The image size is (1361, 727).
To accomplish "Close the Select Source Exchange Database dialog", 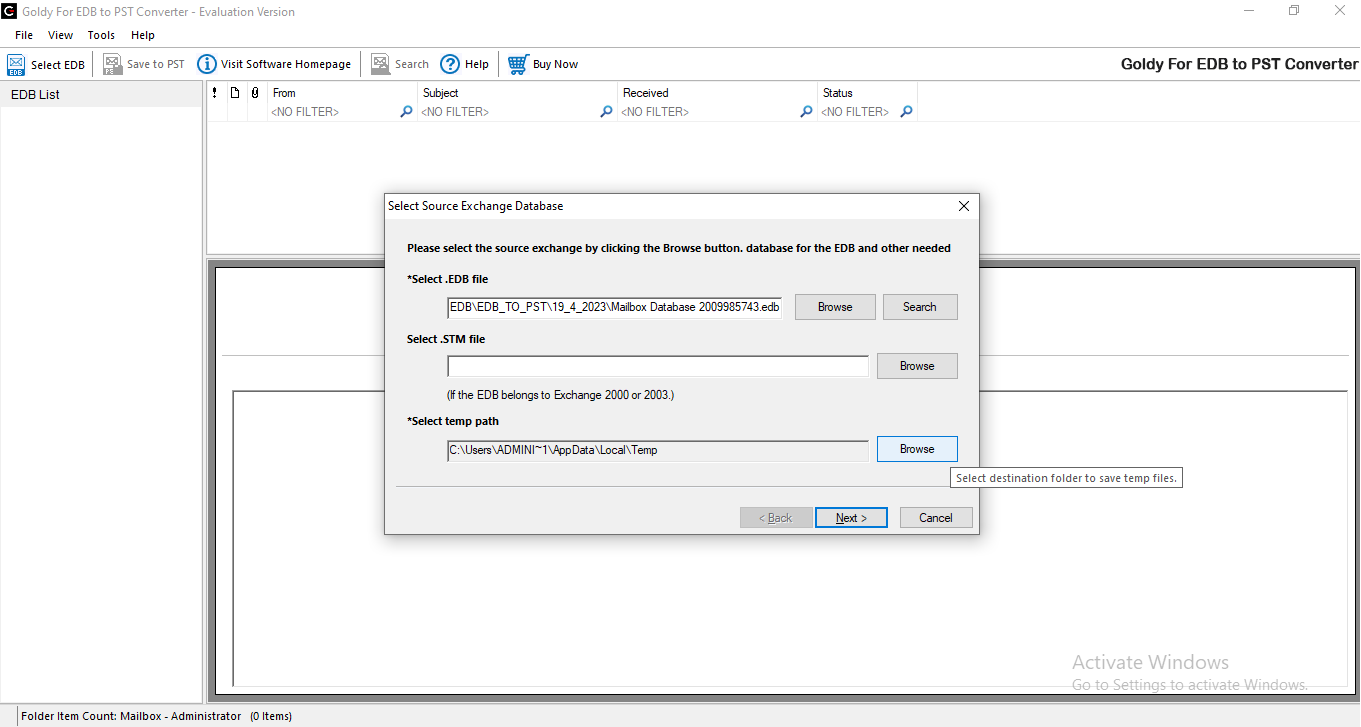I will pyautogui.click(x=964, y=206).
